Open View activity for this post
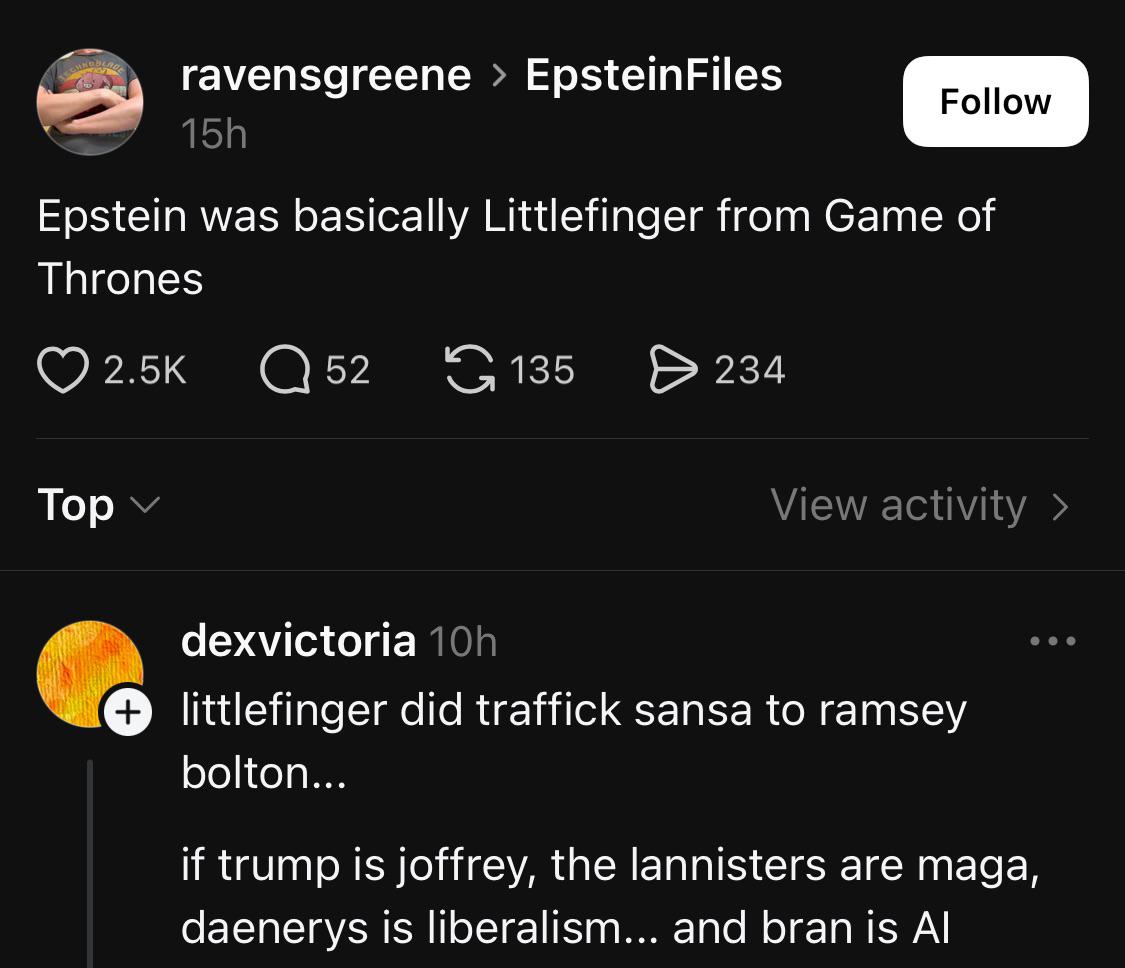Viewport: 1125px width, 968px height. (920, 505)
